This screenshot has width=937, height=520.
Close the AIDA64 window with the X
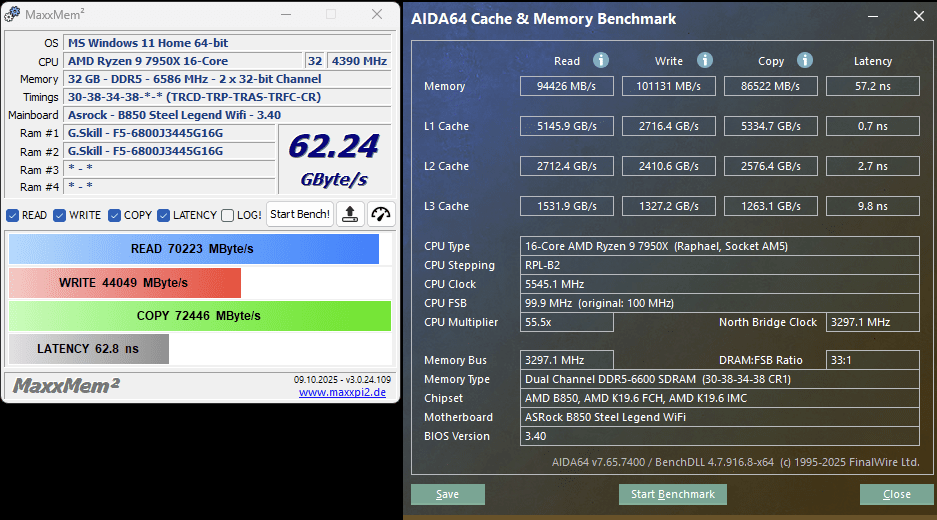coord(919,17)
